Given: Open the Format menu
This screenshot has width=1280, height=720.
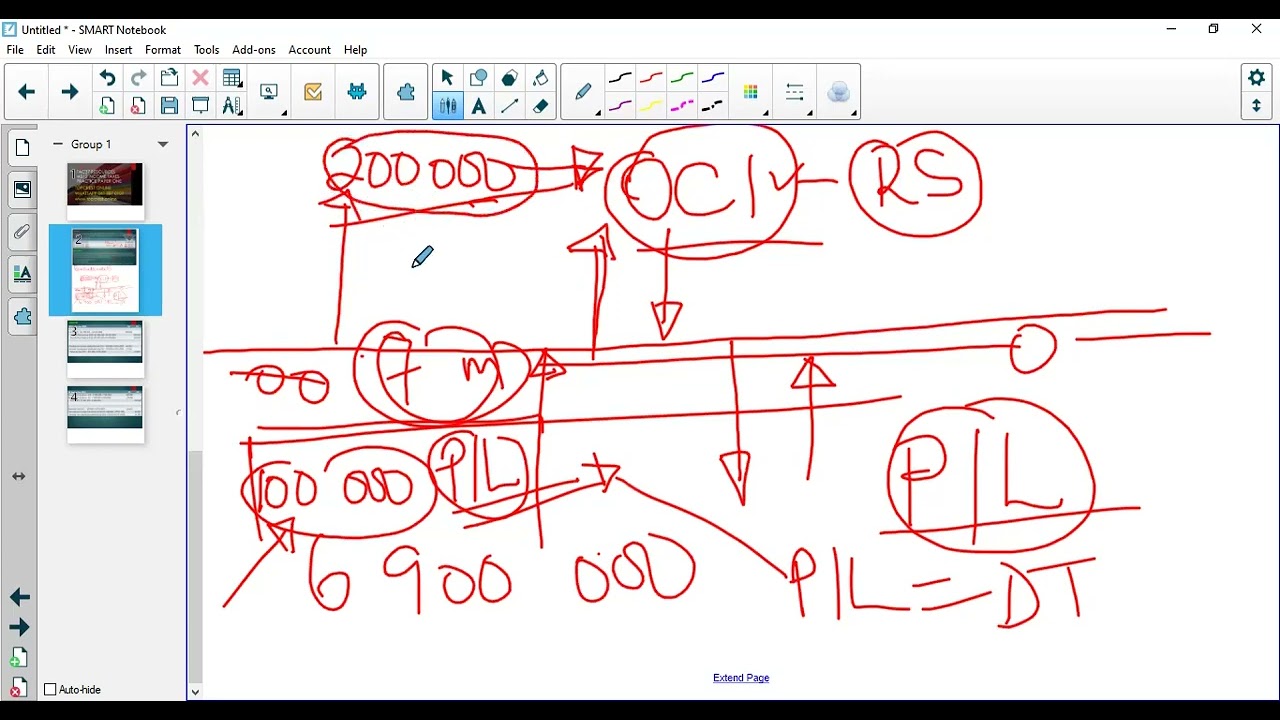Looking at the screenshot, I should [163, 50].
